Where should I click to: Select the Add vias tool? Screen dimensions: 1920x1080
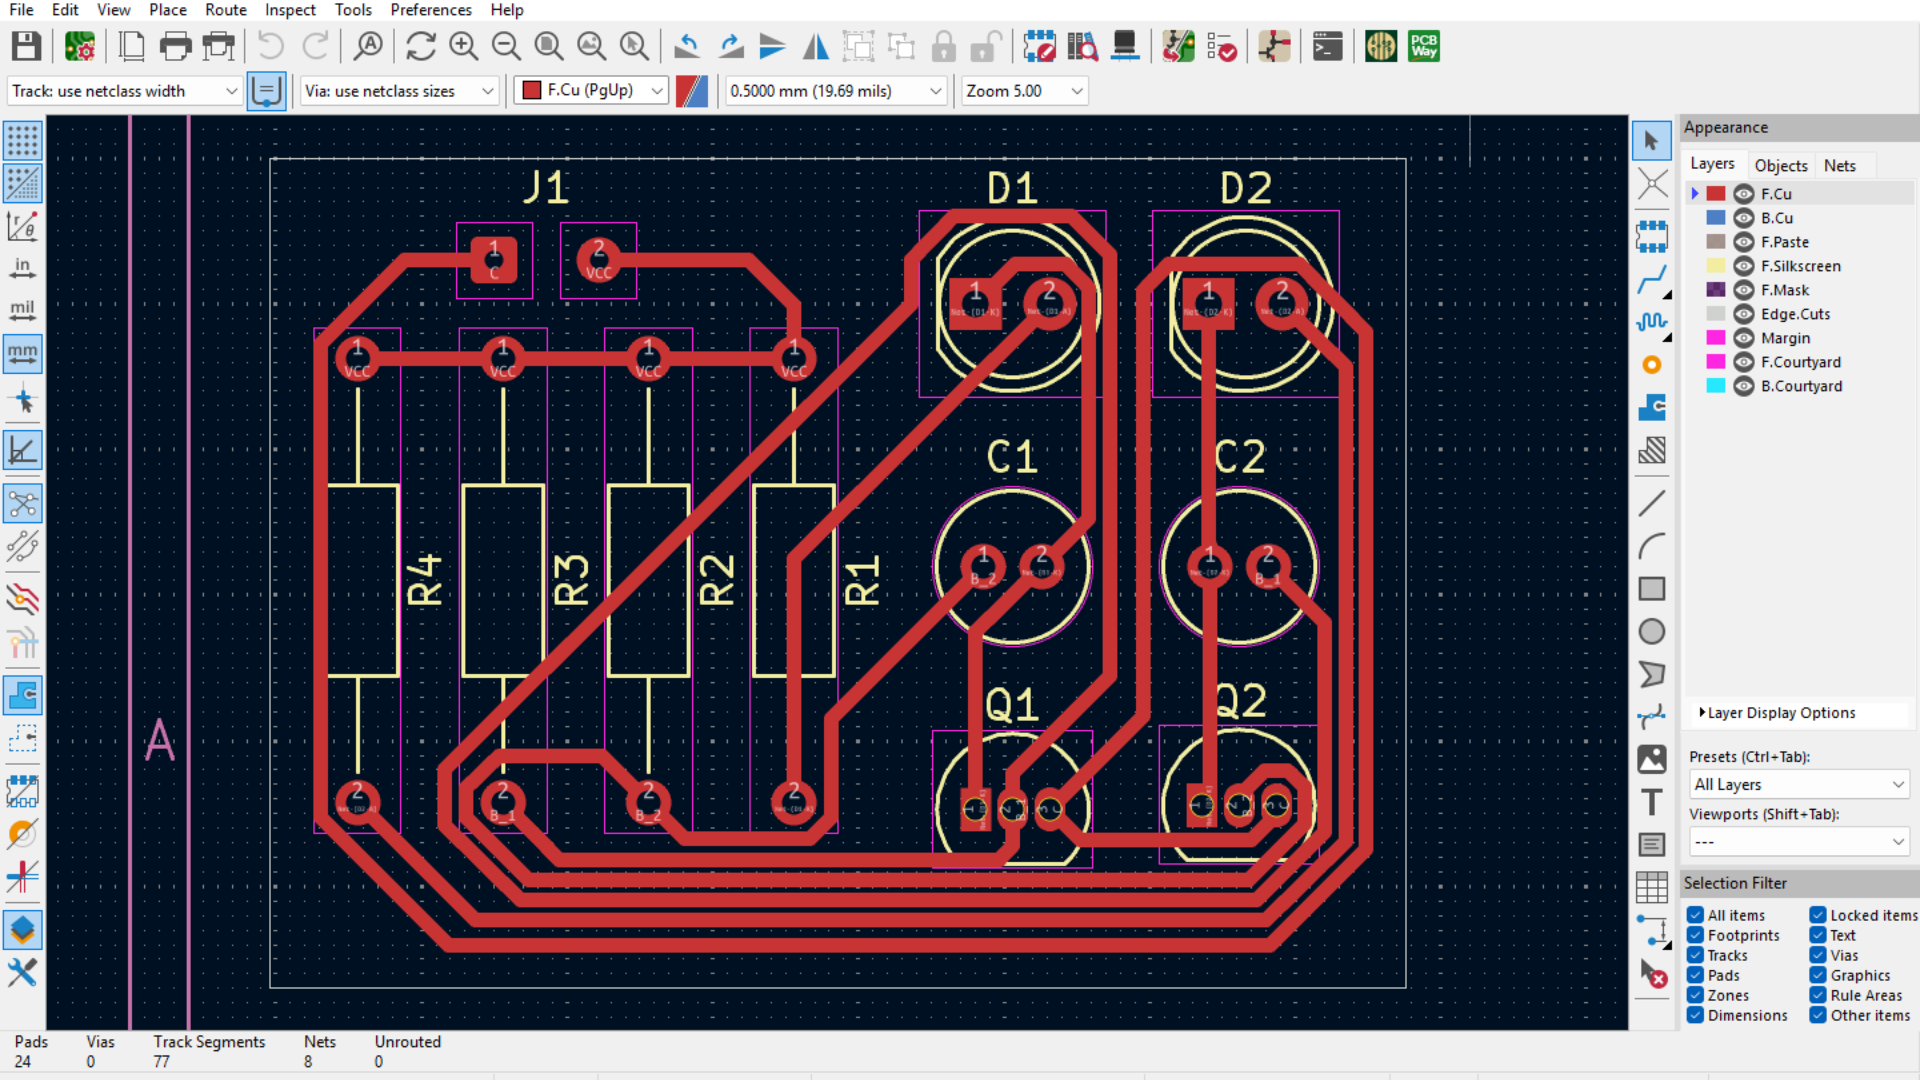[1651, 365]
